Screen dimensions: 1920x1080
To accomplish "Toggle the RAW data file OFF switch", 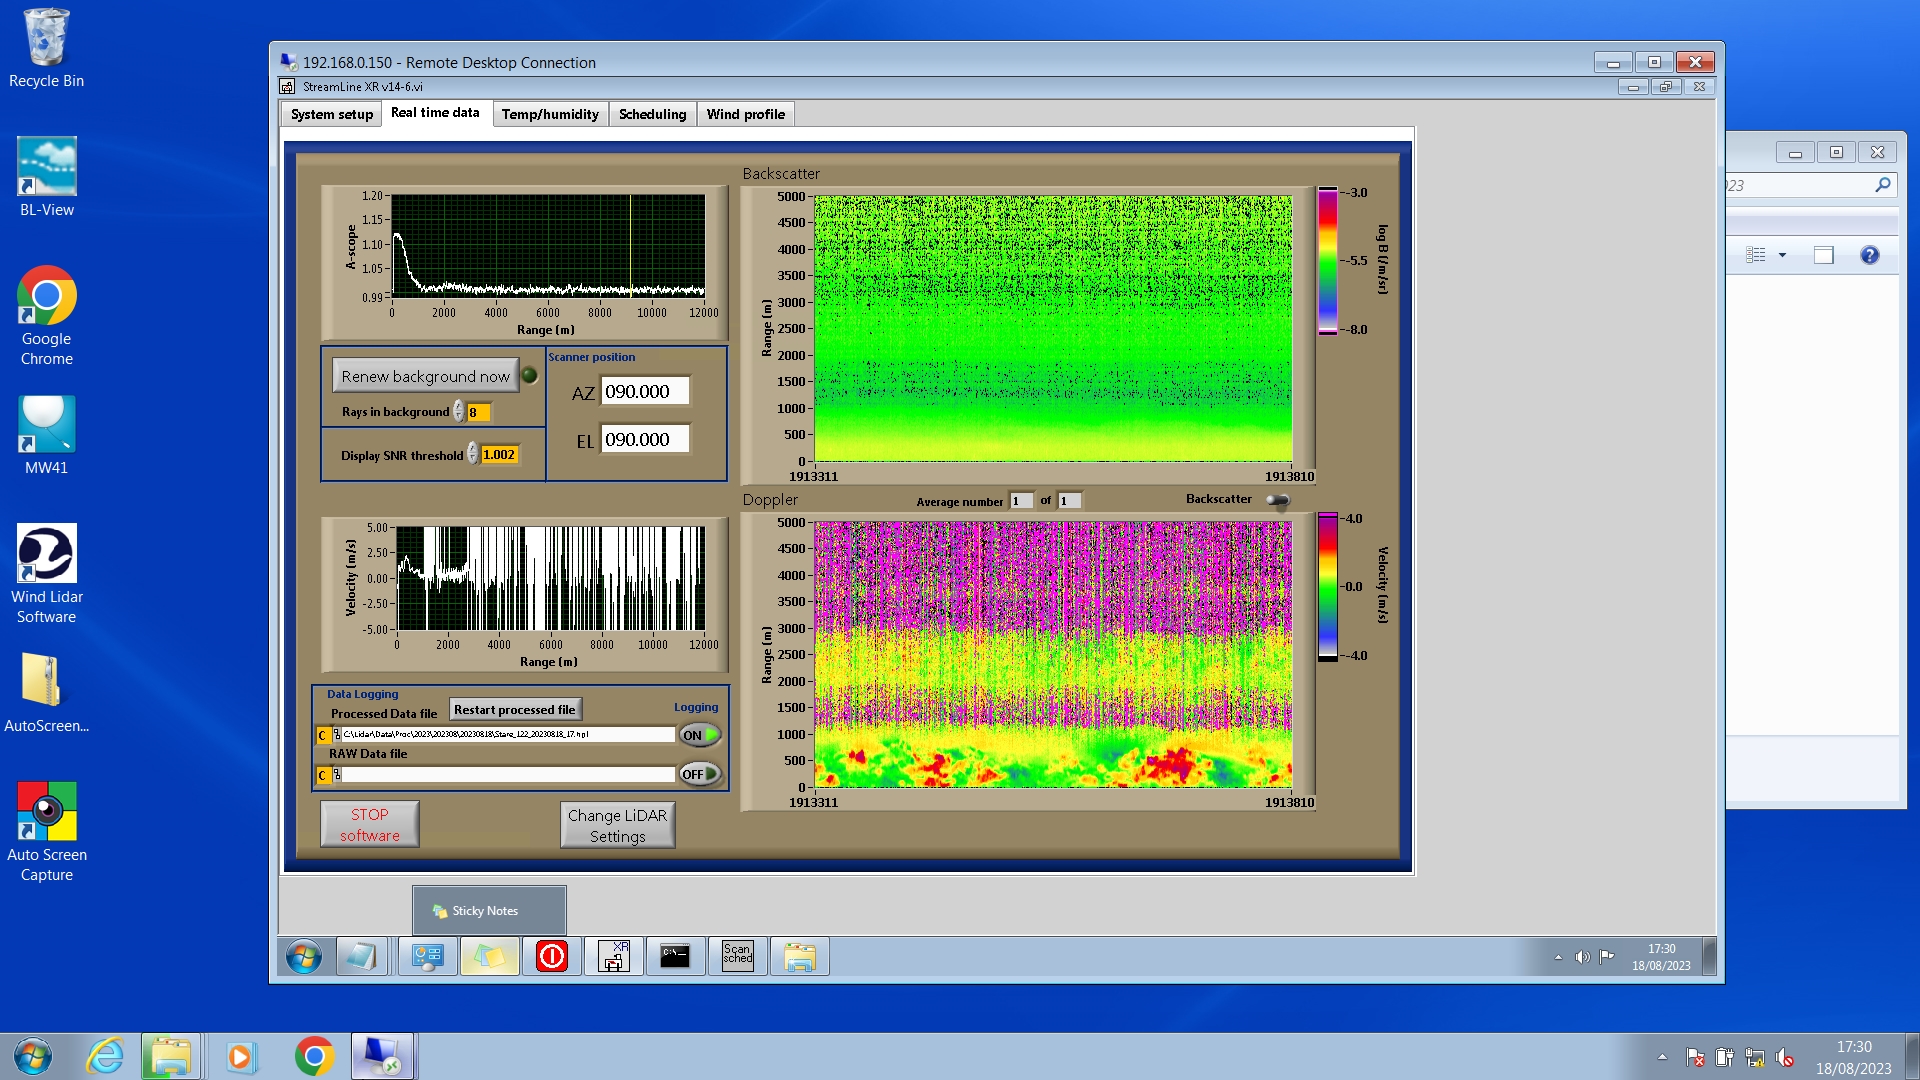I will (x=700, y=774).
